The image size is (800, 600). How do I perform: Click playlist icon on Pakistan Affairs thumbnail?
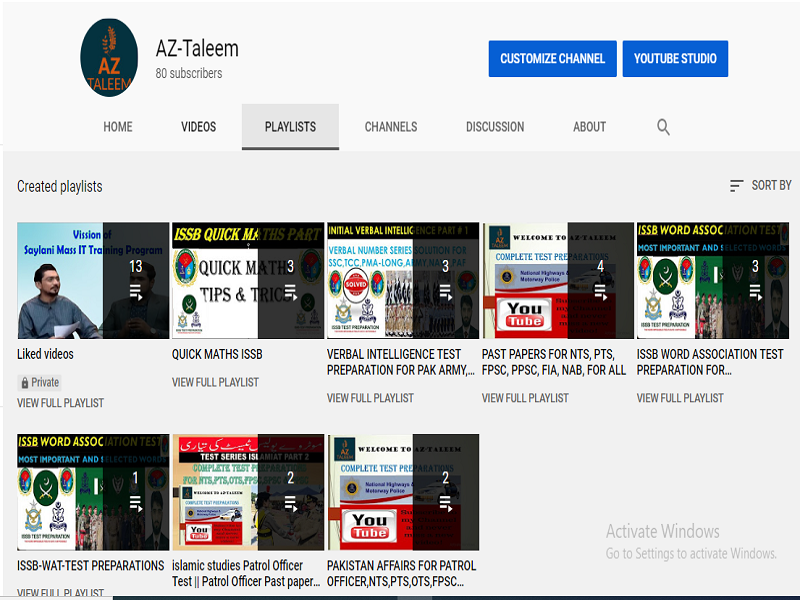[x=446, y=504]
